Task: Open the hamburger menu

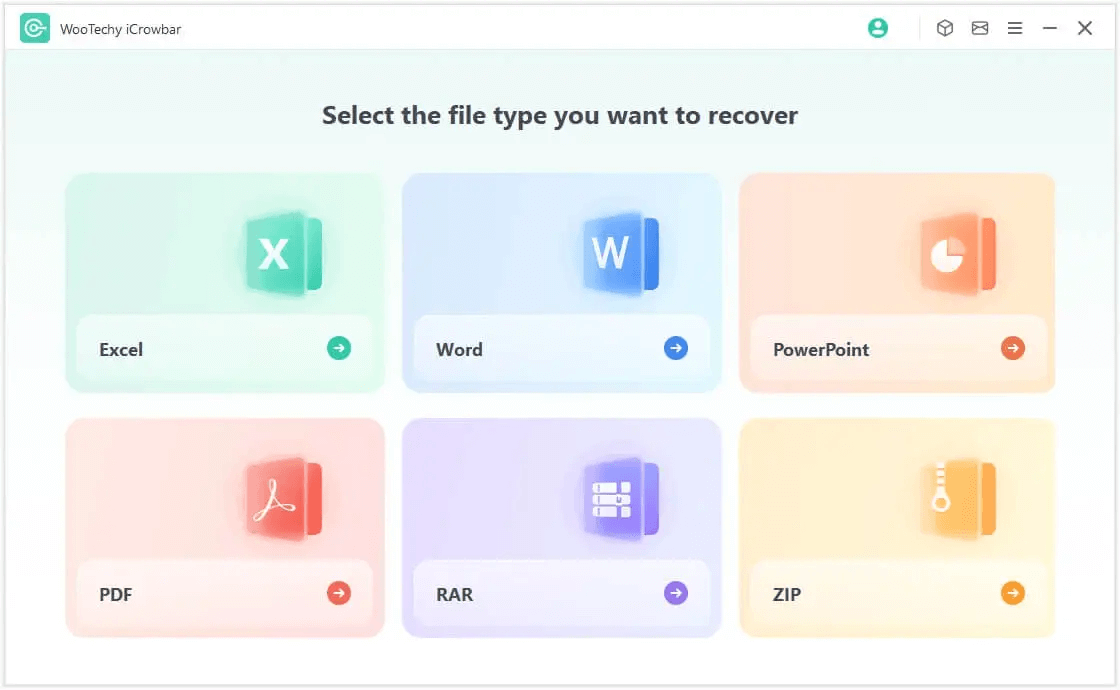Action: coord(1015,28)
